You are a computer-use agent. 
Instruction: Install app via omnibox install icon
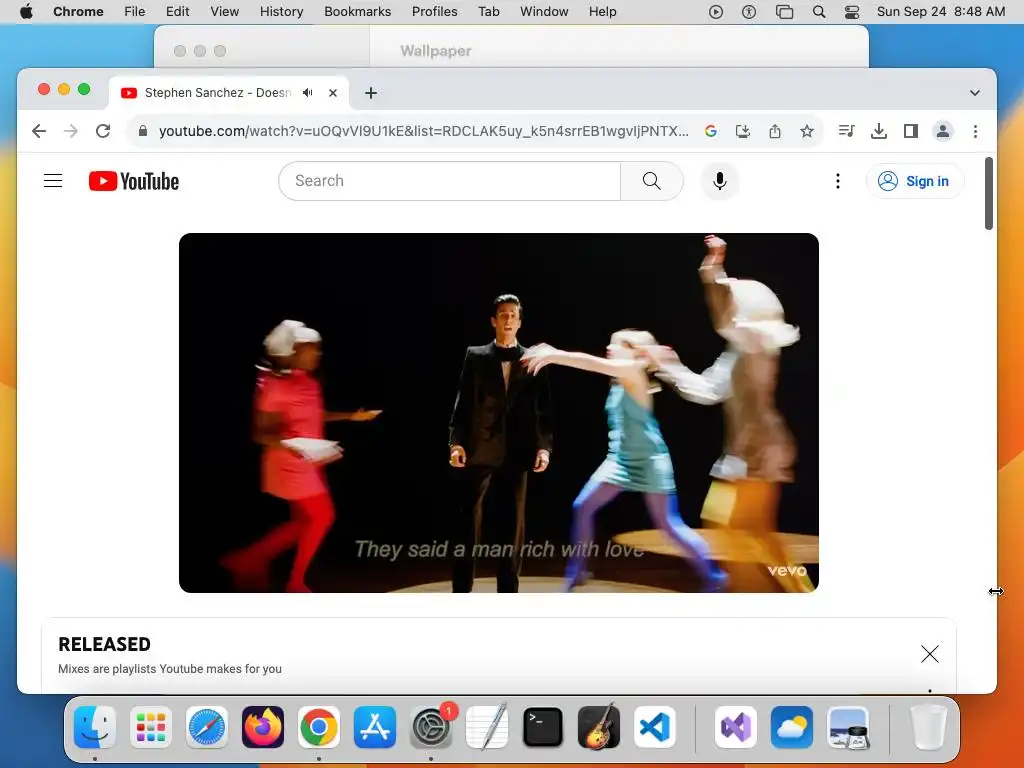(x=743, y=131)
